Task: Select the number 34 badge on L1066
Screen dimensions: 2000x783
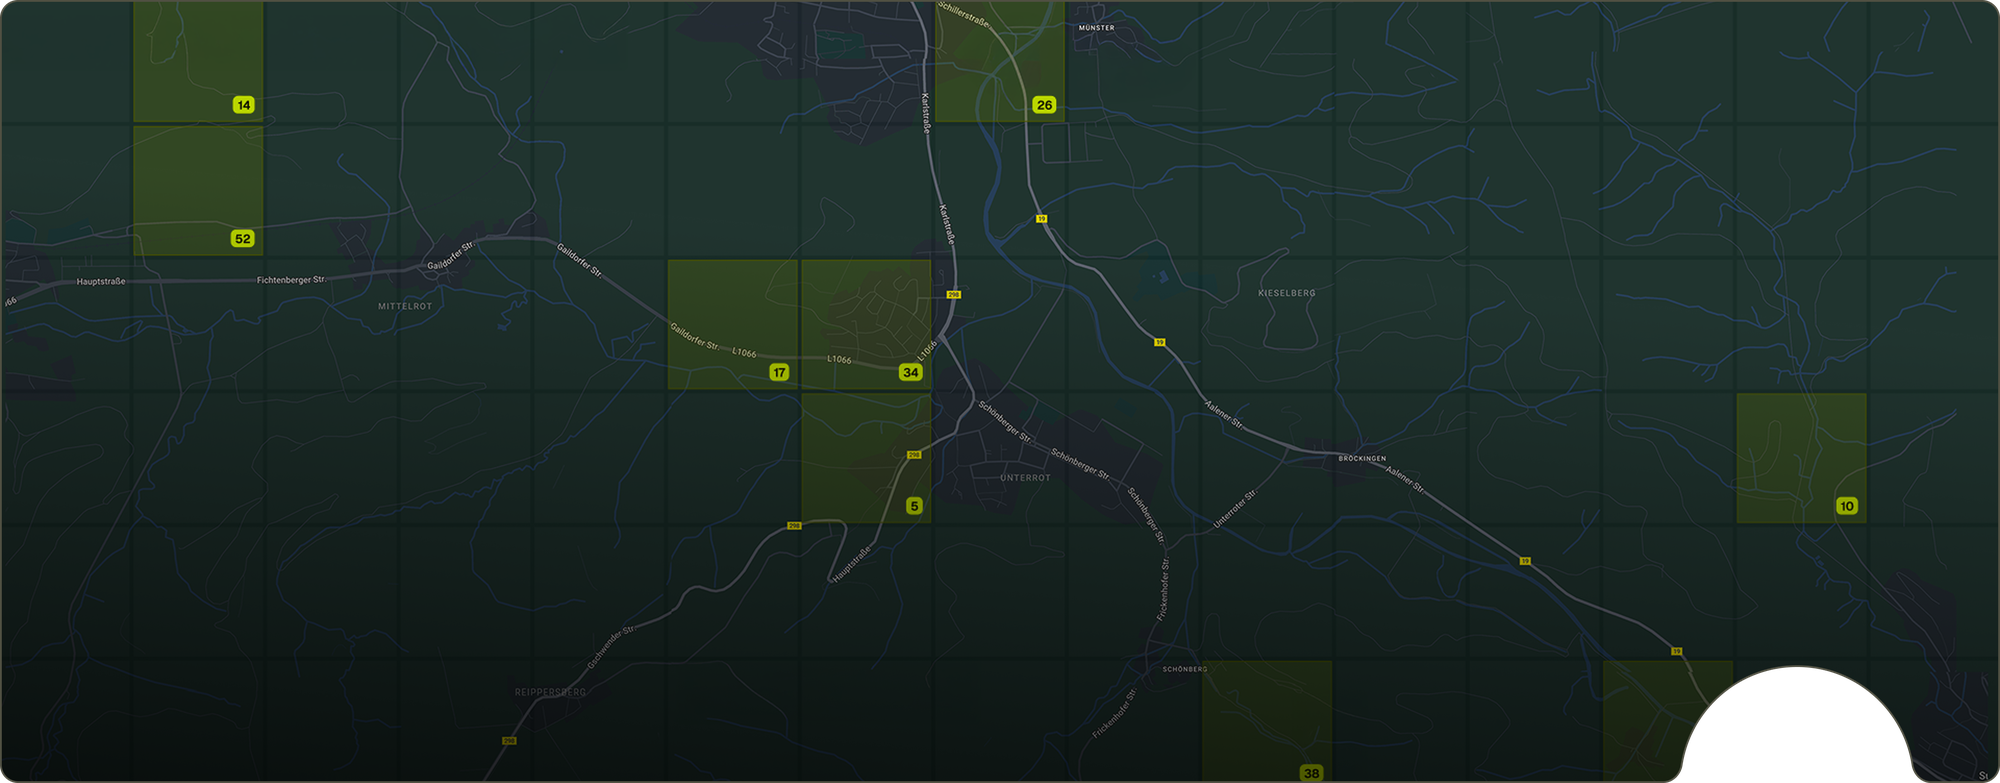Action: (x=910, y=372)
